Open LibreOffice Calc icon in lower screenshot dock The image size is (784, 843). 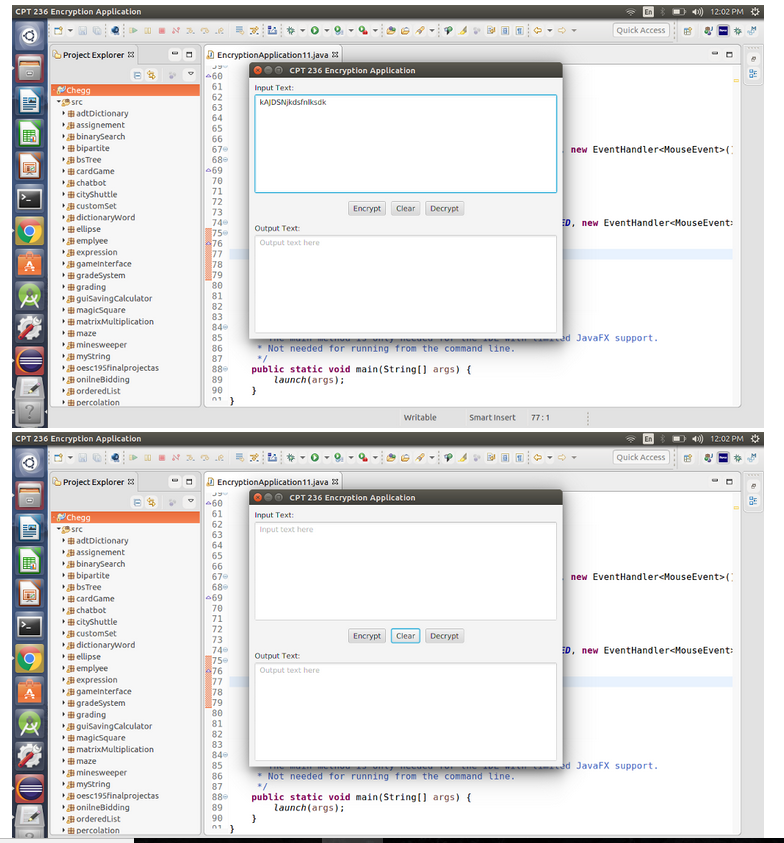[x=30, y=562]
